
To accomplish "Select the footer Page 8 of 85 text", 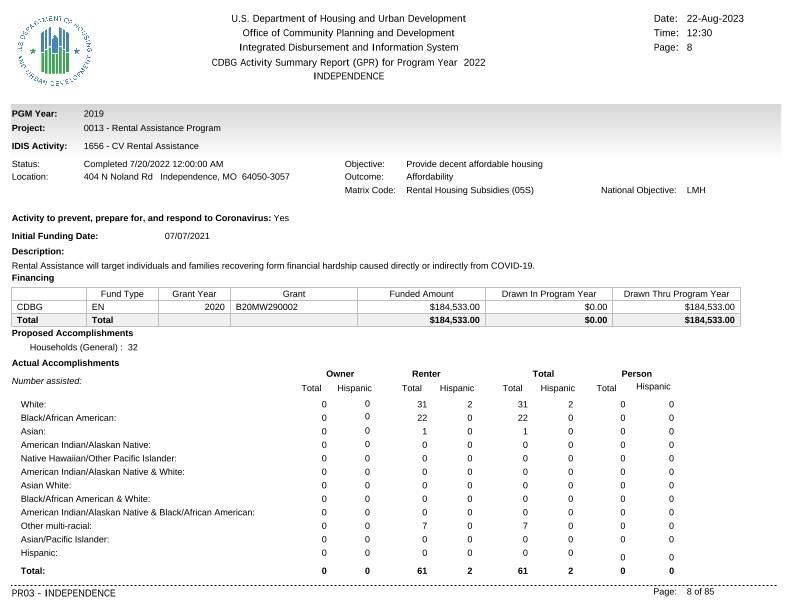I will point(683,591).
